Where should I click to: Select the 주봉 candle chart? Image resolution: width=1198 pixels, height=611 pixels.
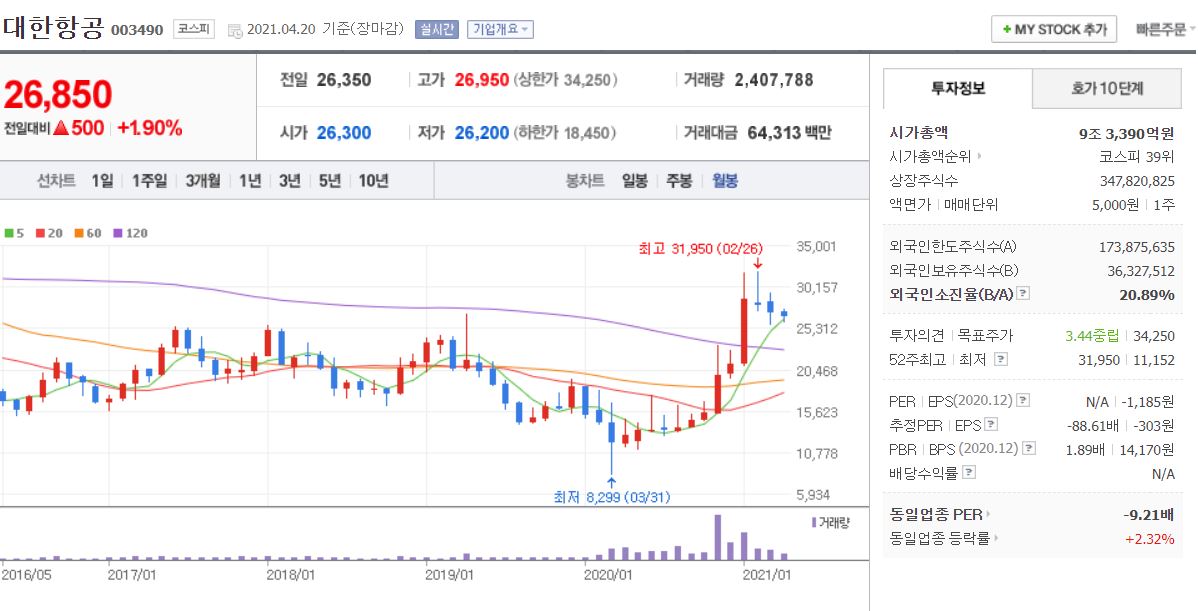(x=679, y=181)
